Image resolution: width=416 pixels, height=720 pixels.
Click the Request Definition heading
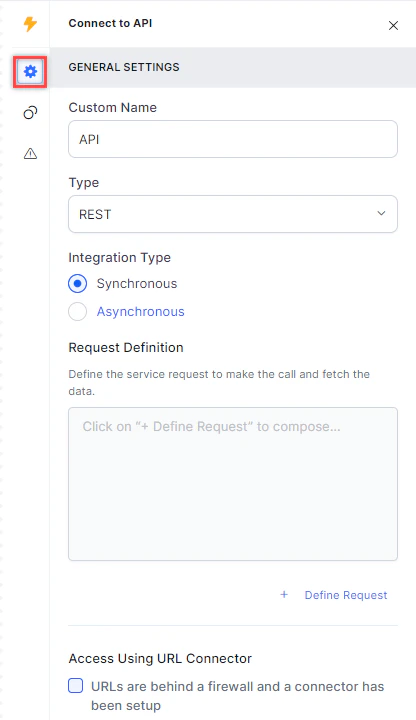click(x=126, y=348)
